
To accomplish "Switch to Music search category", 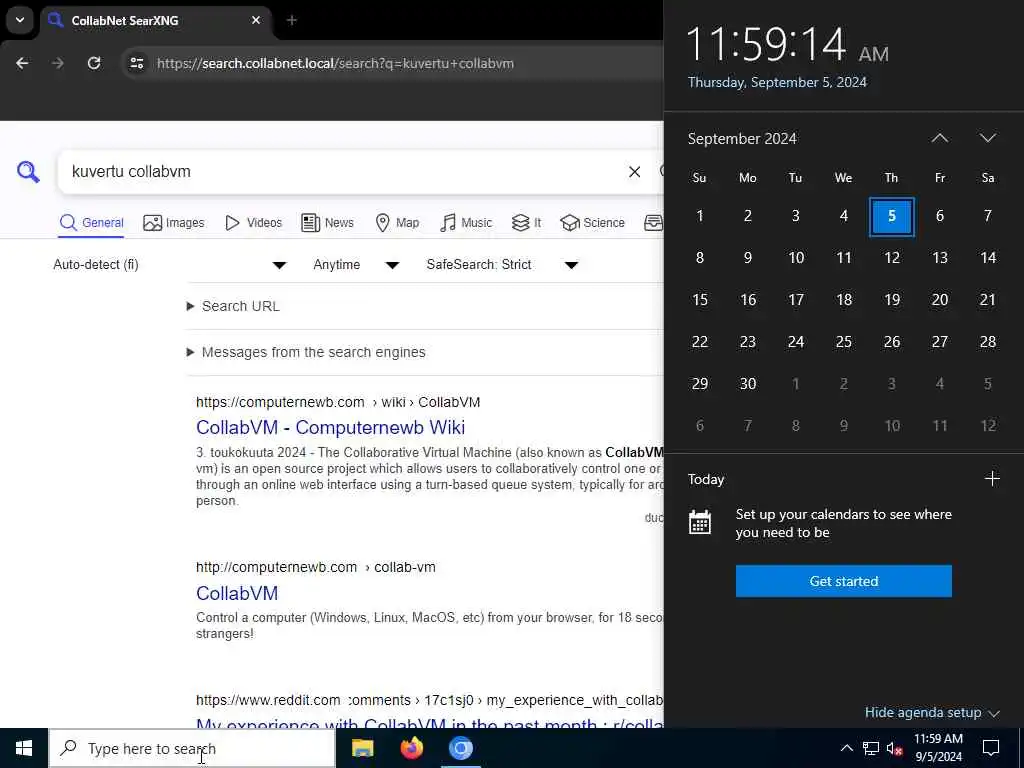I will 466,223.
